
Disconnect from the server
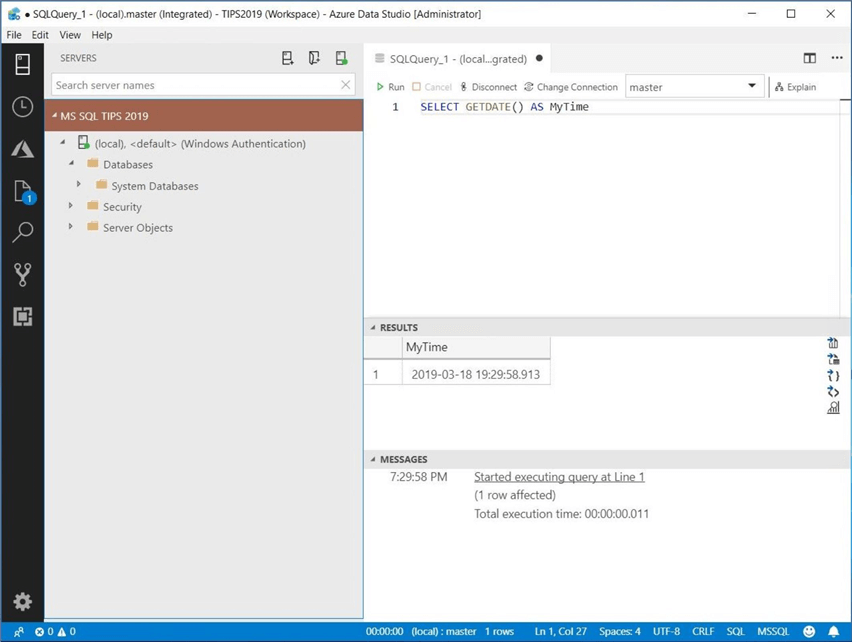point(488,87)
